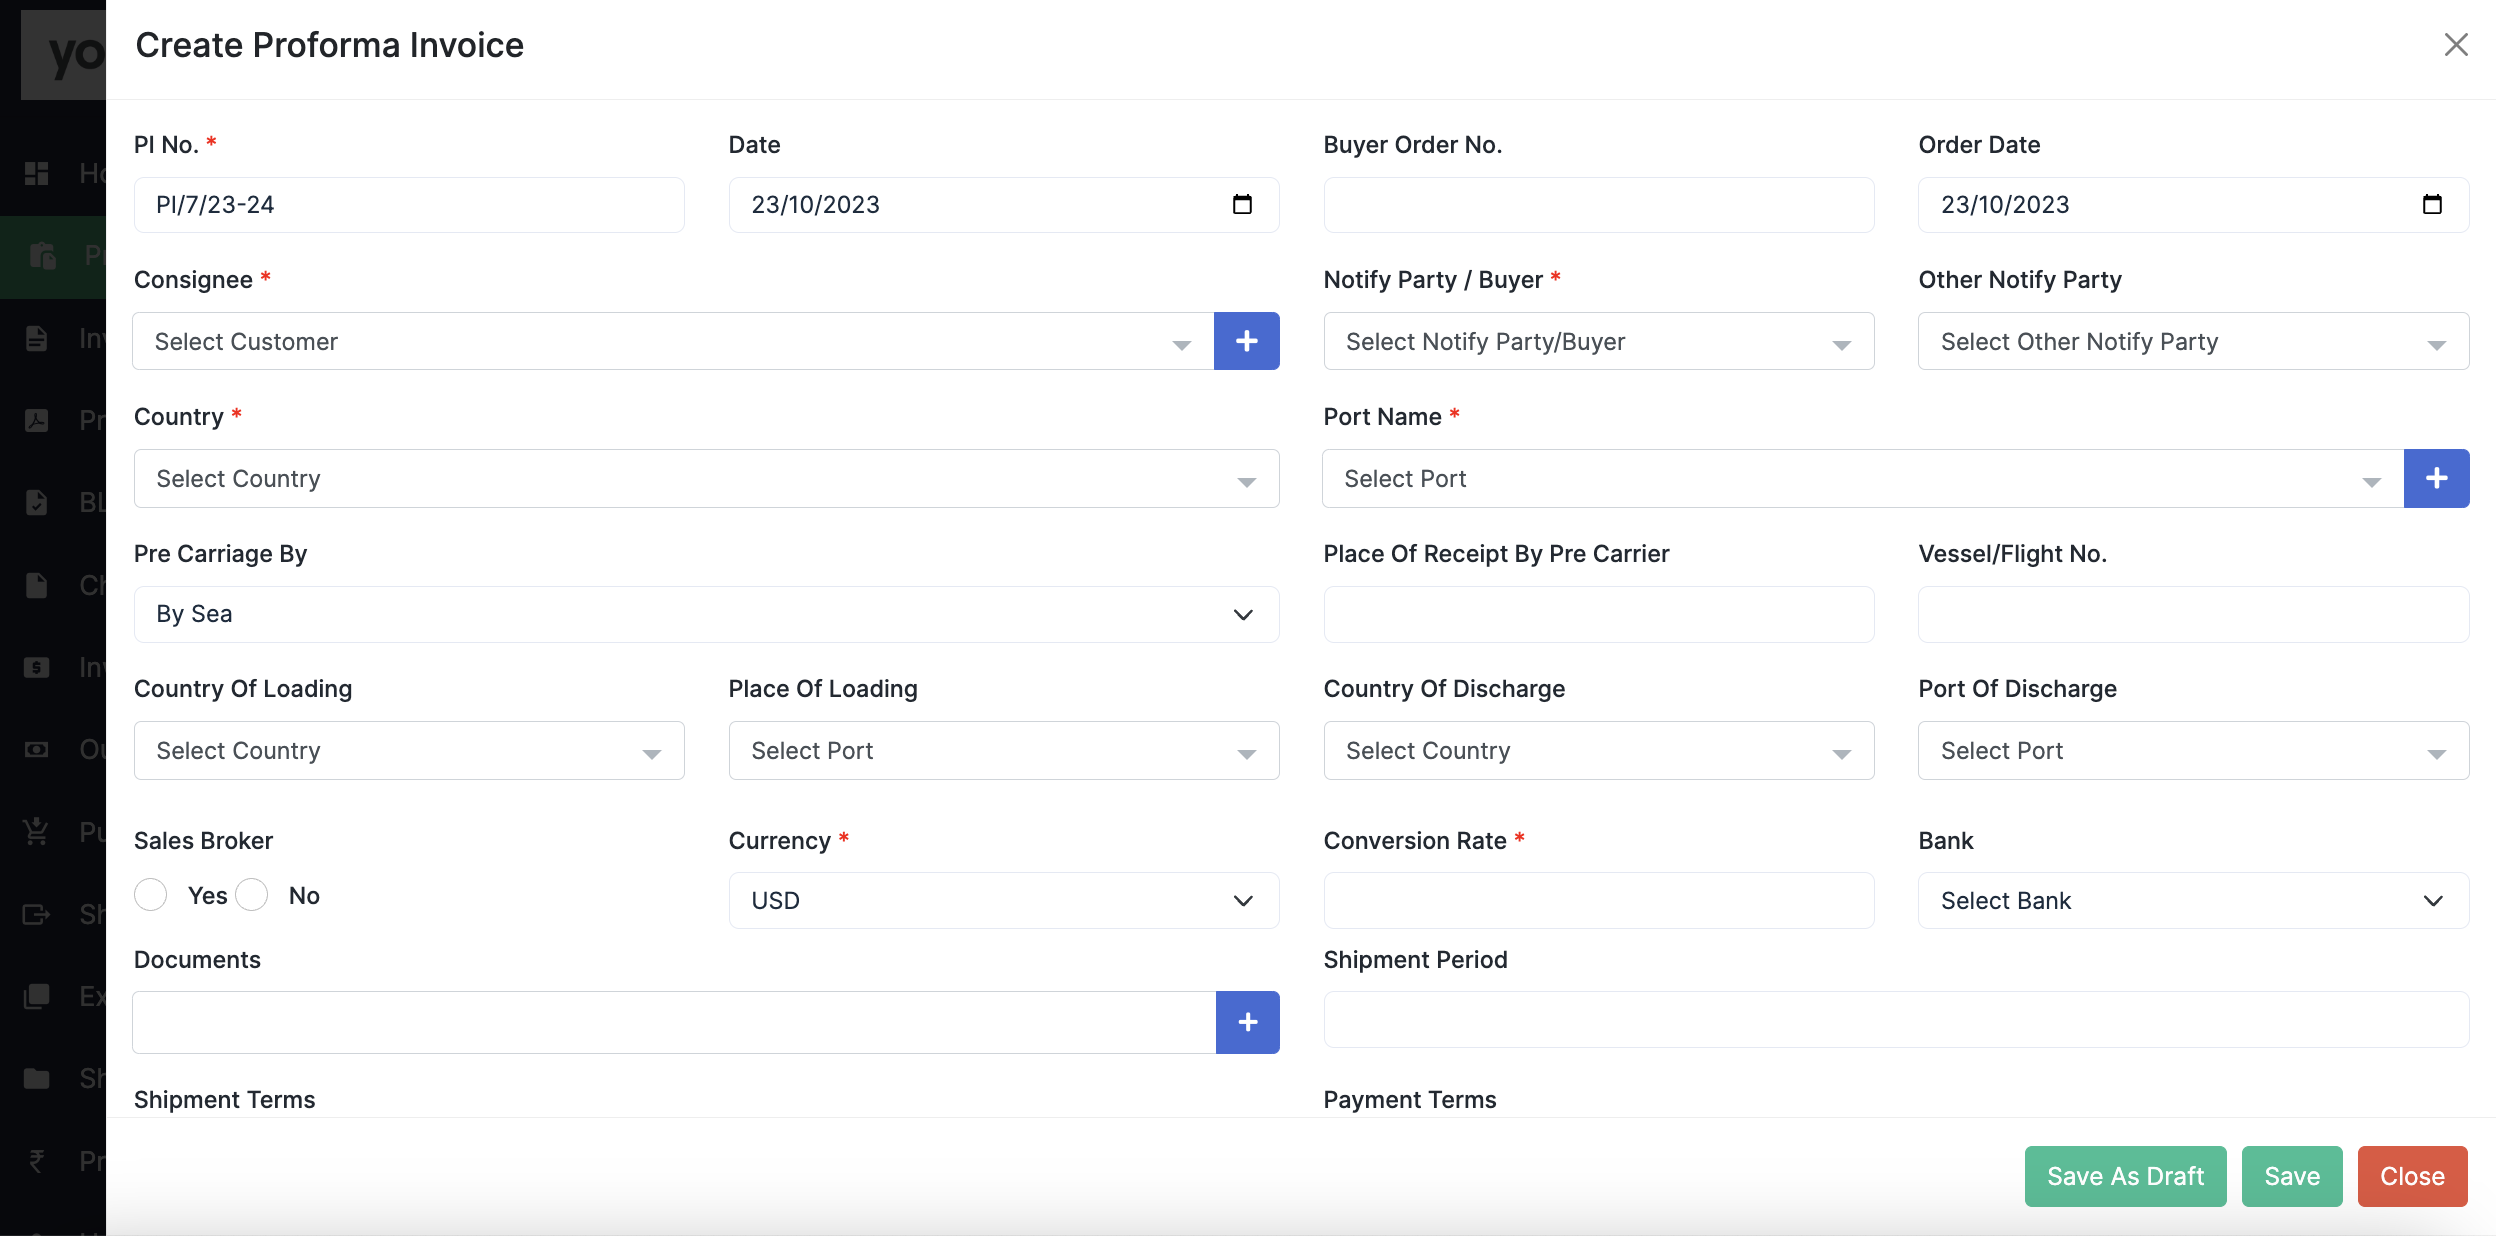This screenshot has width=2496, height=1236.
Task: Click the shopping cart icon in sidebar
Action: (x=37, y=831)
